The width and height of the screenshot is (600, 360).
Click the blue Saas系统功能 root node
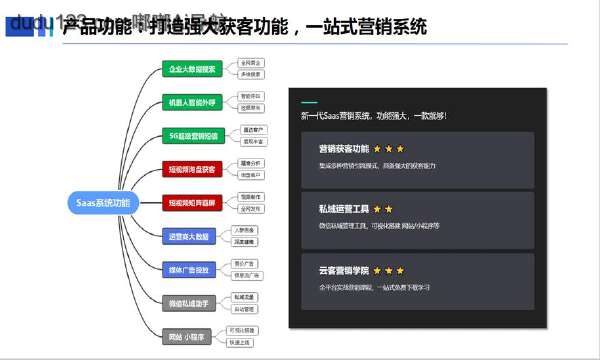tap(103, 203)
